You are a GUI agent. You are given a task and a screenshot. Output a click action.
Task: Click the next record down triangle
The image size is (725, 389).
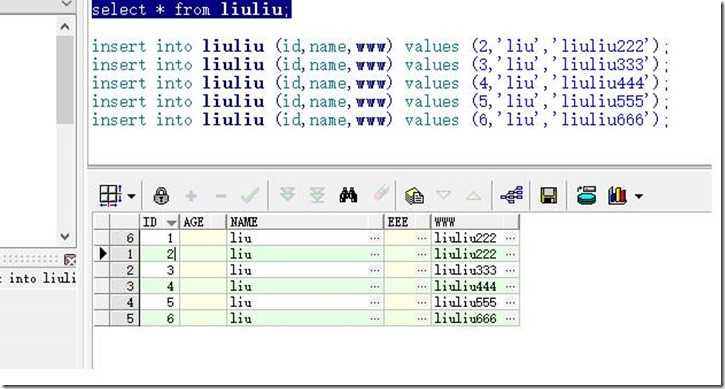(443, 195)
